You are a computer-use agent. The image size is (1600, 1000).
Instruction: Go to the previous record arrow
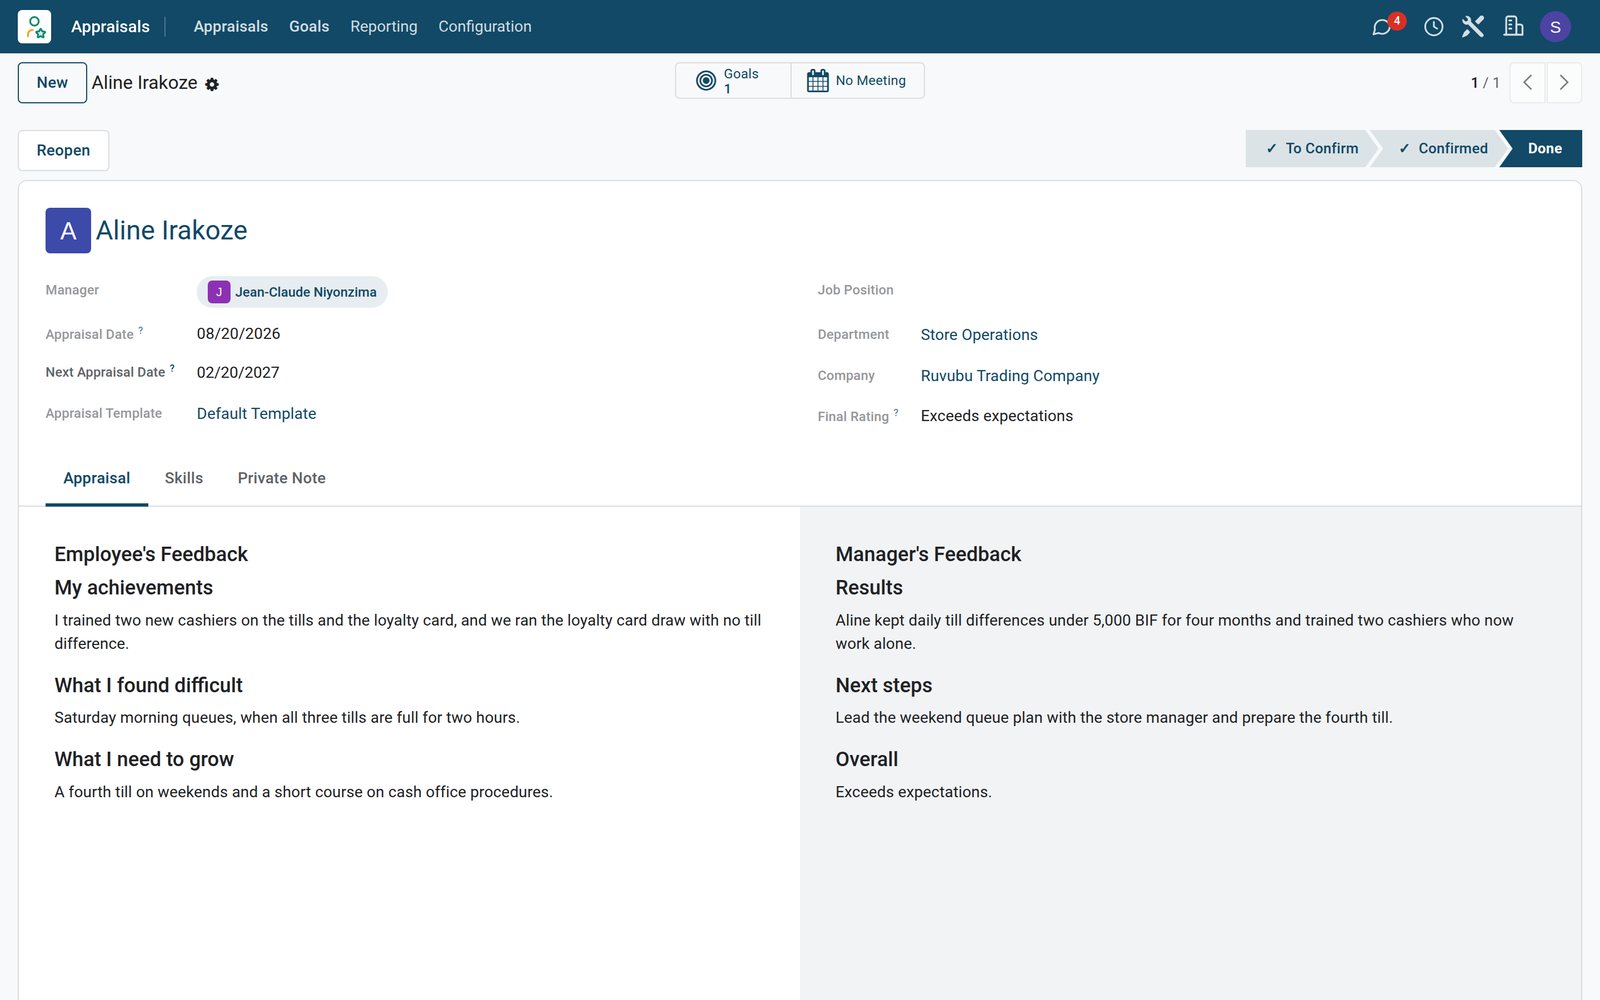[x=1527, y=83]
